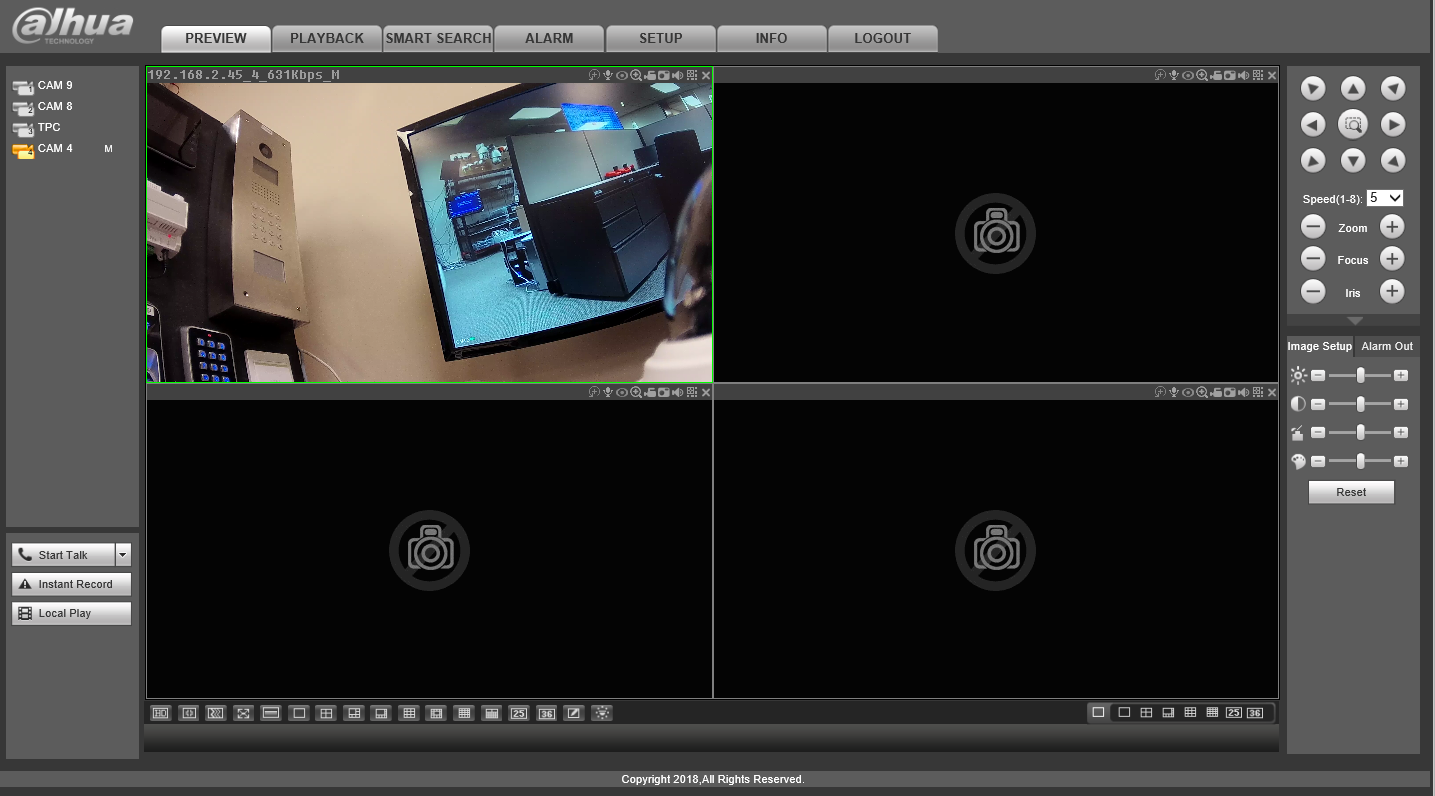The height and width of the screenshot is (796, 1435).
Task: Click digital zoom icon in CAM 4 window
Action: (635, 75)
